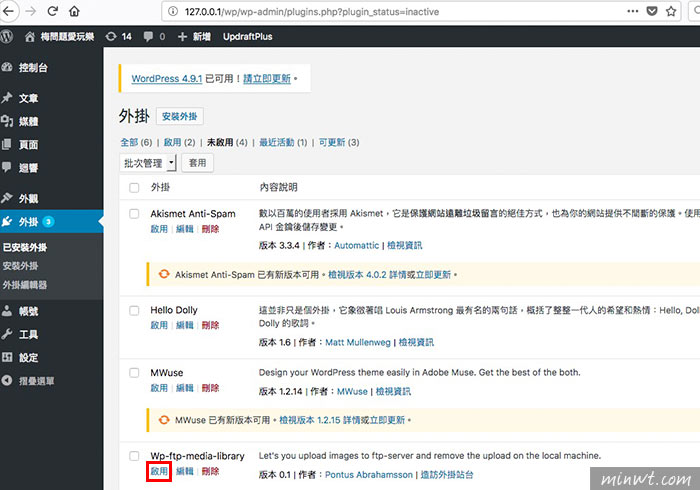Click the Akismet update notice refresh icon
700x490 pixels.
[164, 274]
